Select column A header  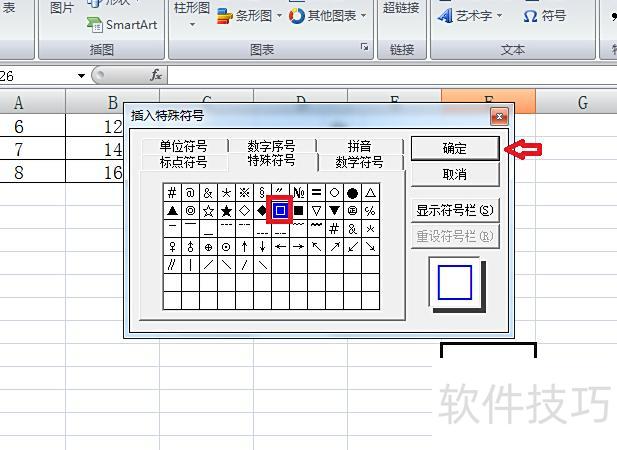[x=32, y=102]
